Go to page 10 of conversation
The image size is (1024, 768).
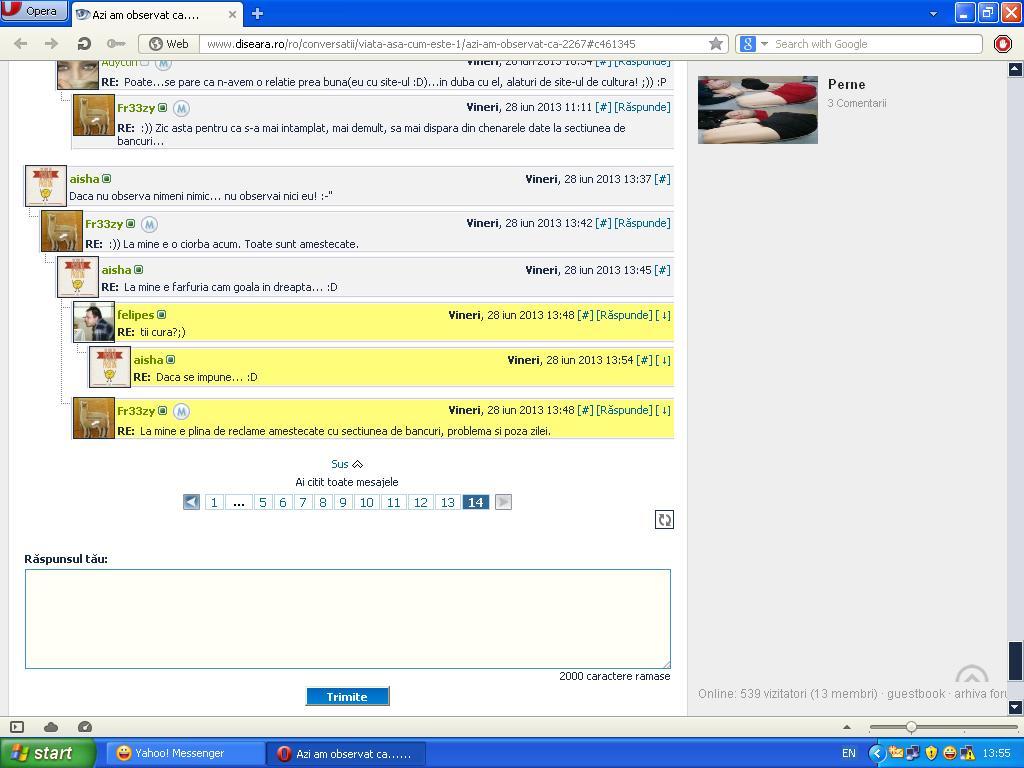pos(366,502)
